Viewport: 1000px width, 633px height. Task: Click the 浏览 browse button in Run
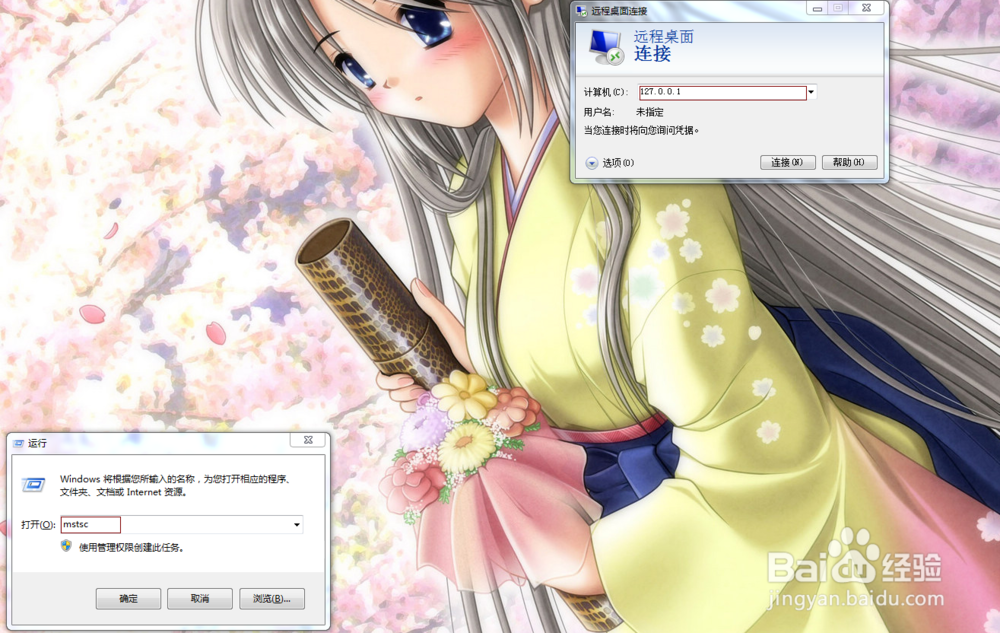pyautogui.click(x=272, y=599)
